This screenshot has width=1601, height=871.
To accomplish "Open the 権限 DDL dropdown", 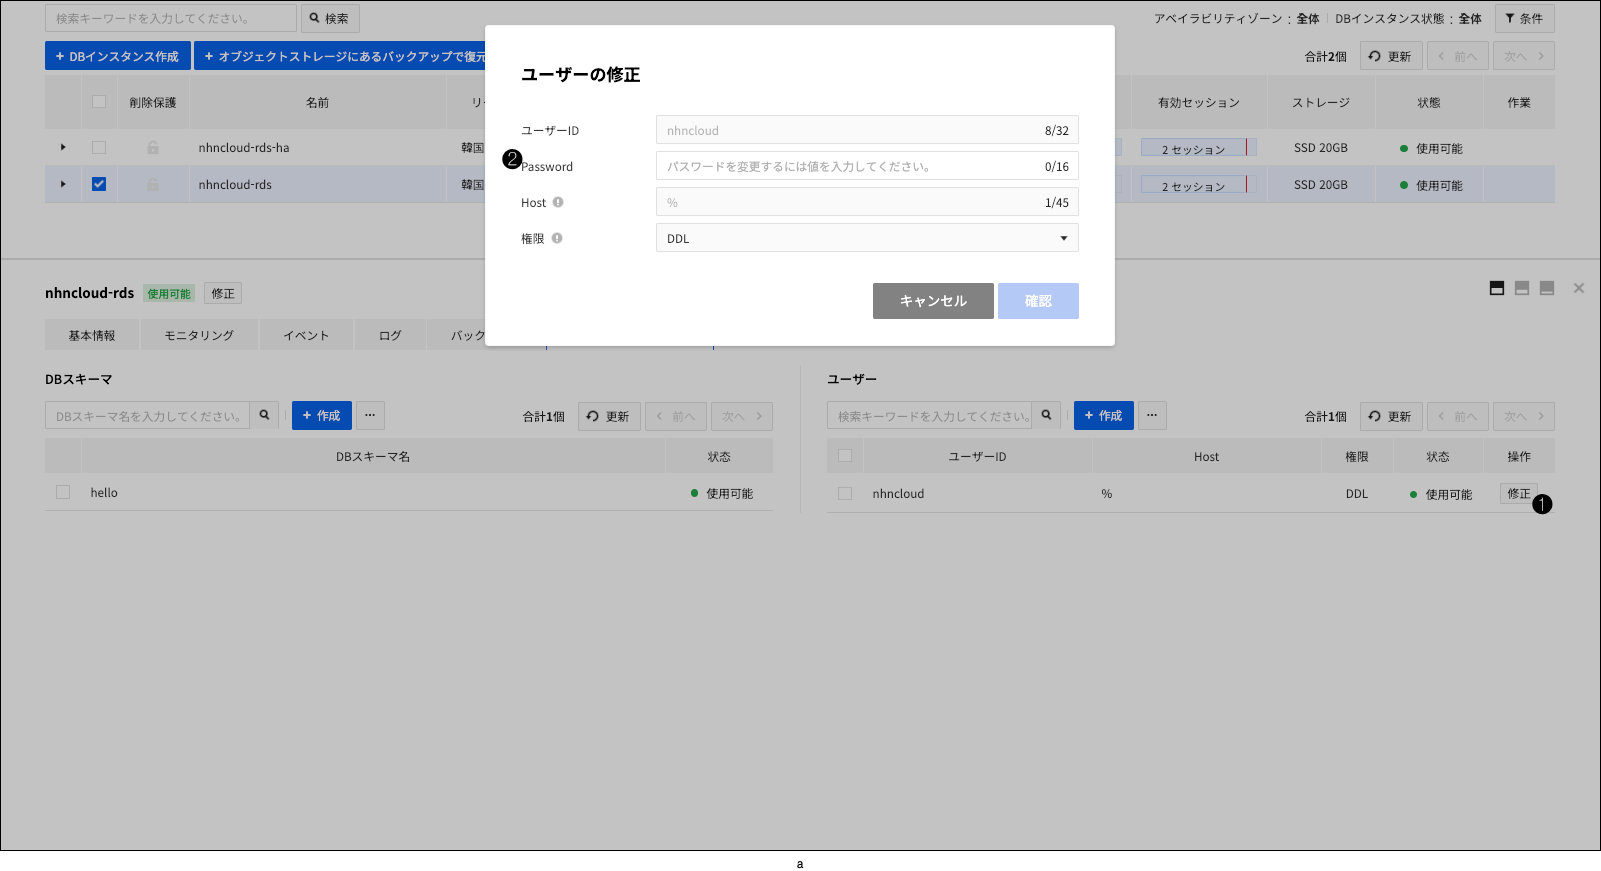I will coord(867,238).
